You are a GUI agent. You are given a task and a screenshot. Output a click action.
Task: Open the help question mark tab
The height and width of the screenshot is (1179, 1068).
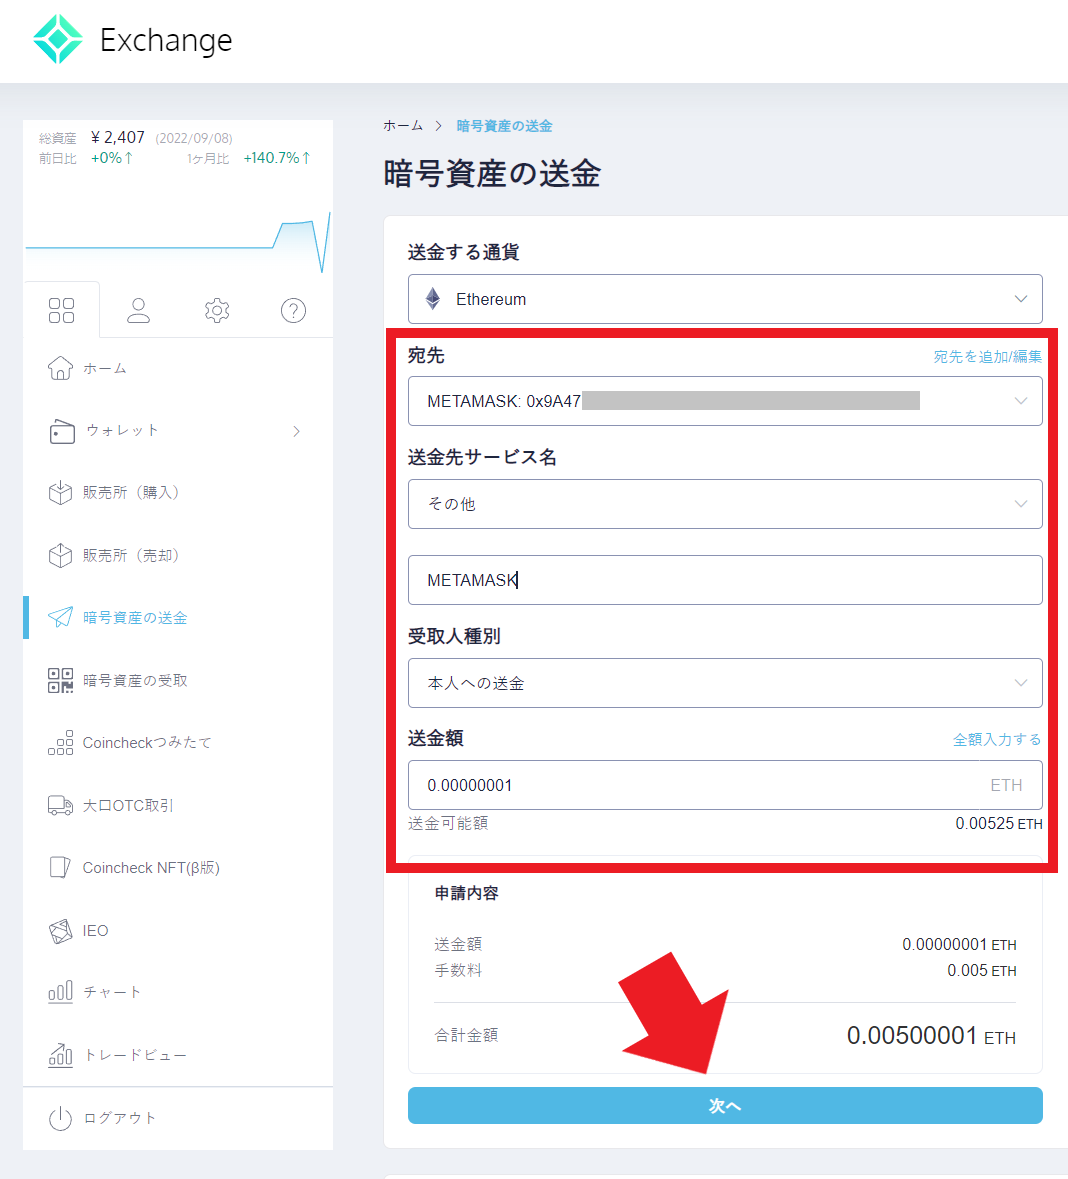pos(293,311)
